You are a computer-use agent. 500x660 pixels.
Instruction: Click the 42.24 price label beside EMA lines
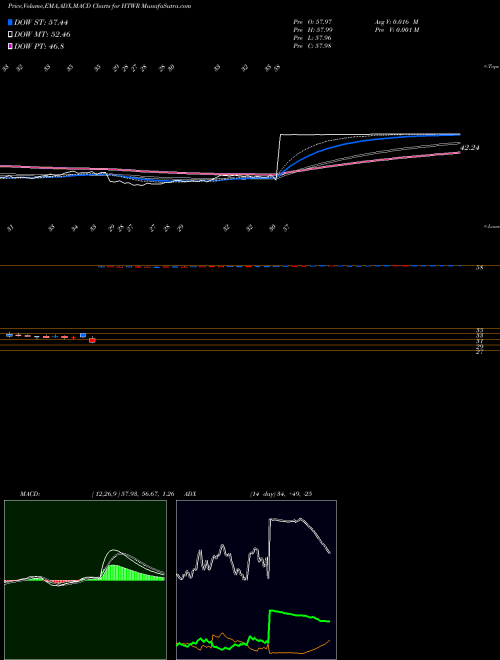tap(470, 148)
